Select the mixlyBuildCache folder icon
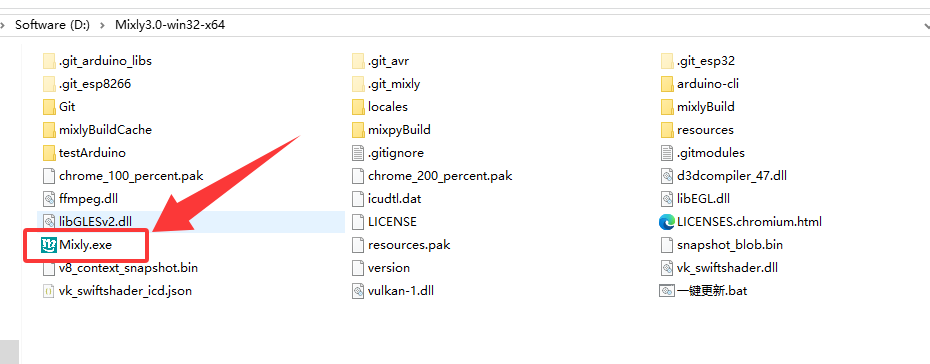The image size is (930, 364). [x=49, y=129]
